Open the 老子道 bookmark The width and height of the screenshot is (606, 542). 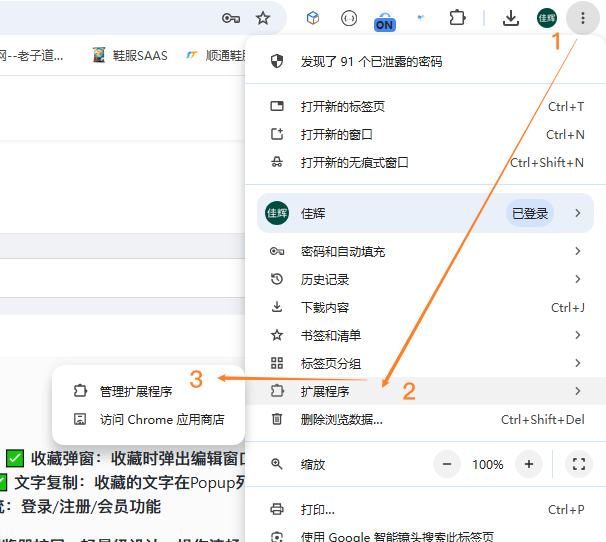pos(31,56)
